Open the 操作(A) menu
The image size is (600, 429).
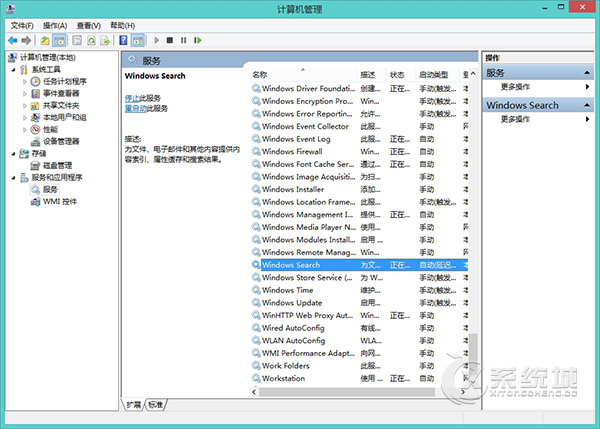point(55,26)
